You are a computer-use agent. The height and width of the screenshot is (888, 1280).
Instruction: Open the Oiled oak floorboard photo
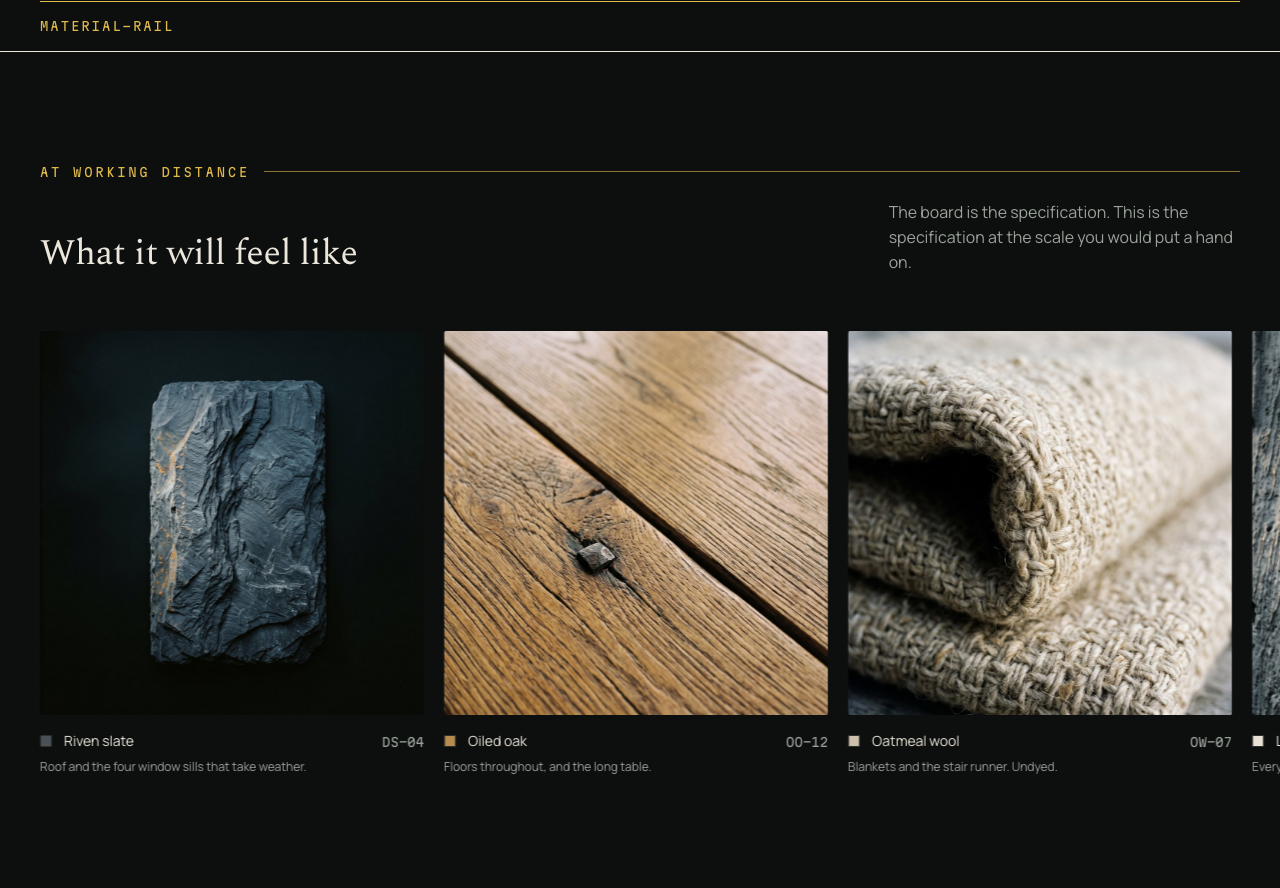(x=636, y=523)
